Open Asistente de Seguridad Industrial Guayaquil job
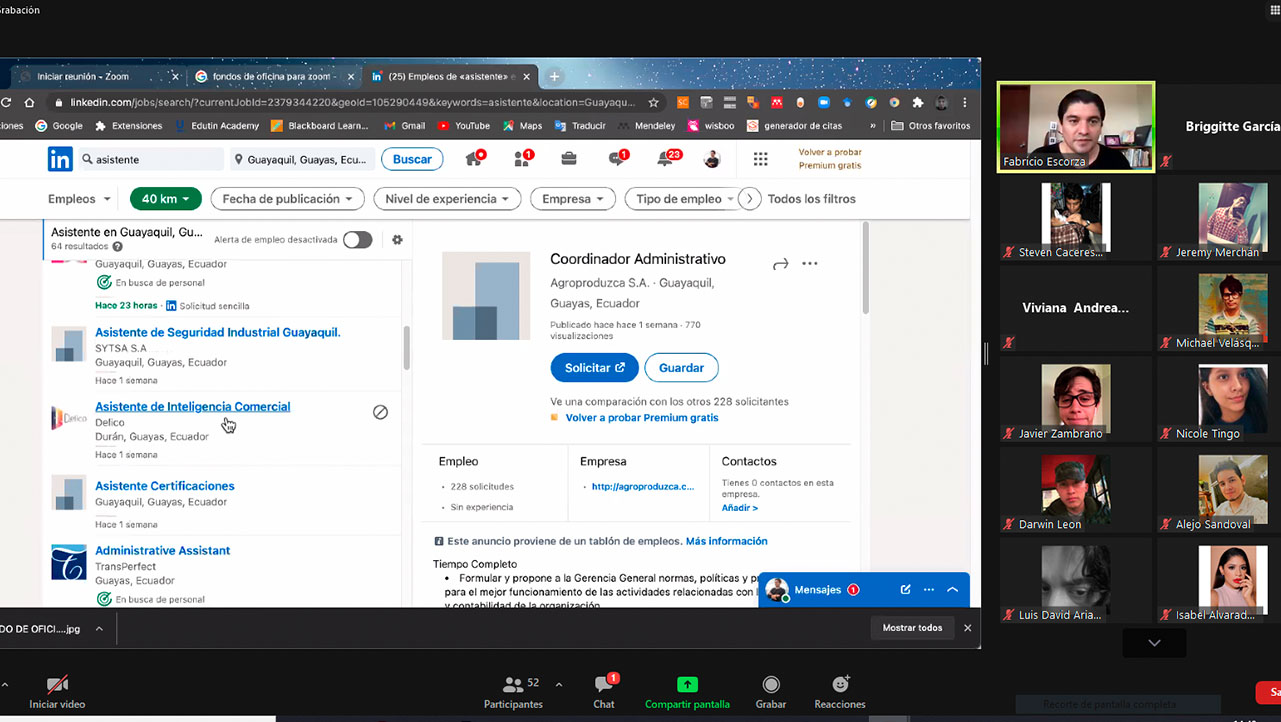1281x722 pixels. point(218,332)
